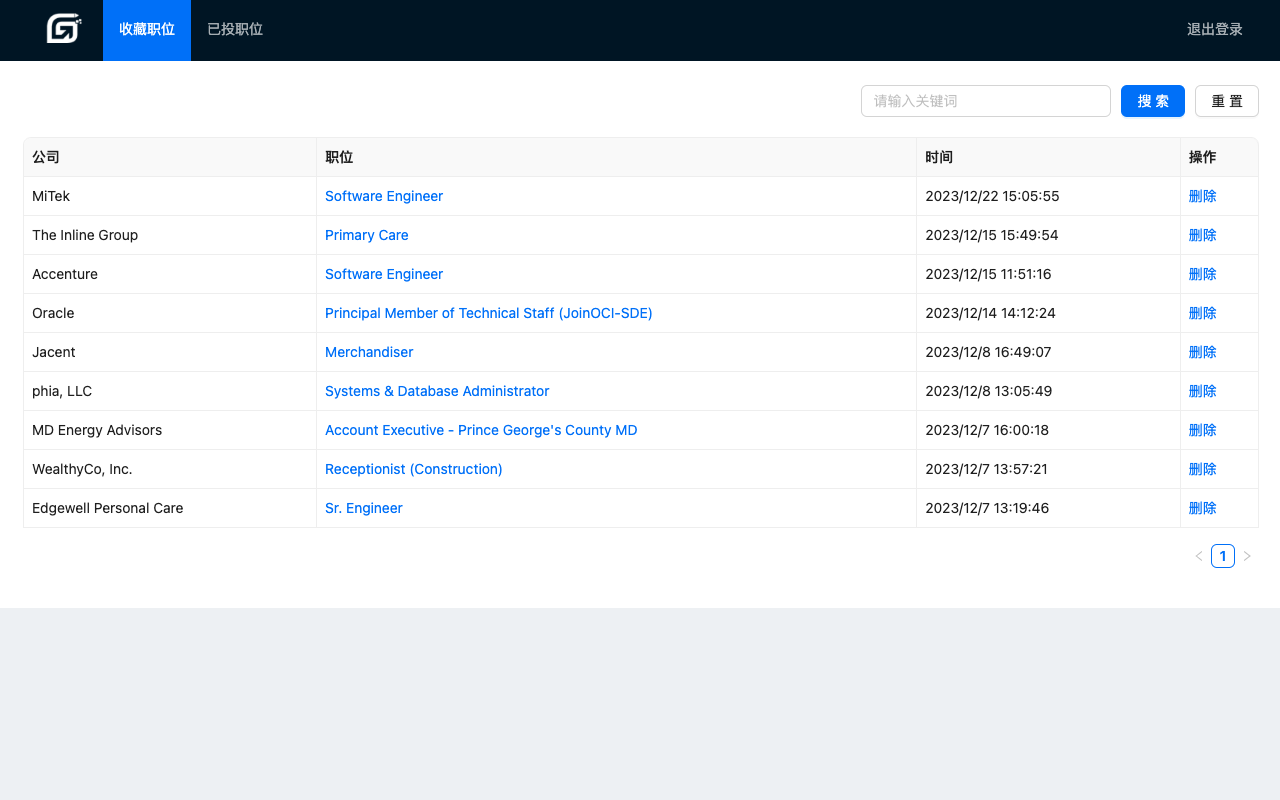Image resolution: width=1280 pixels, height=800 pixels.
Task: Click the site logo icon
Action: point(64,29)
